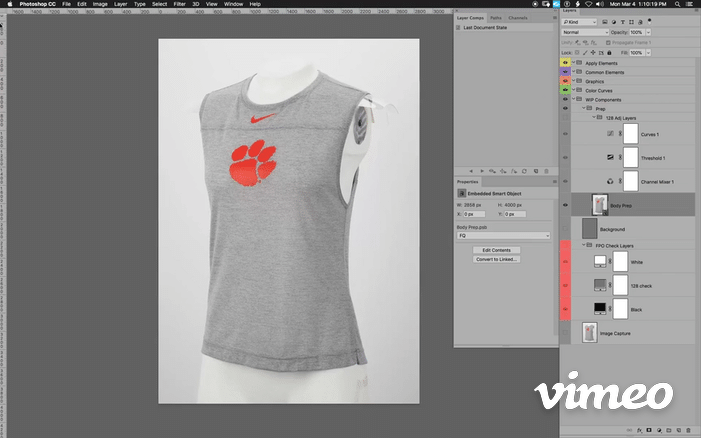Click the Y position input field
Image resolution: width=701 pixels, height=438 pixels.
point(515,214)
